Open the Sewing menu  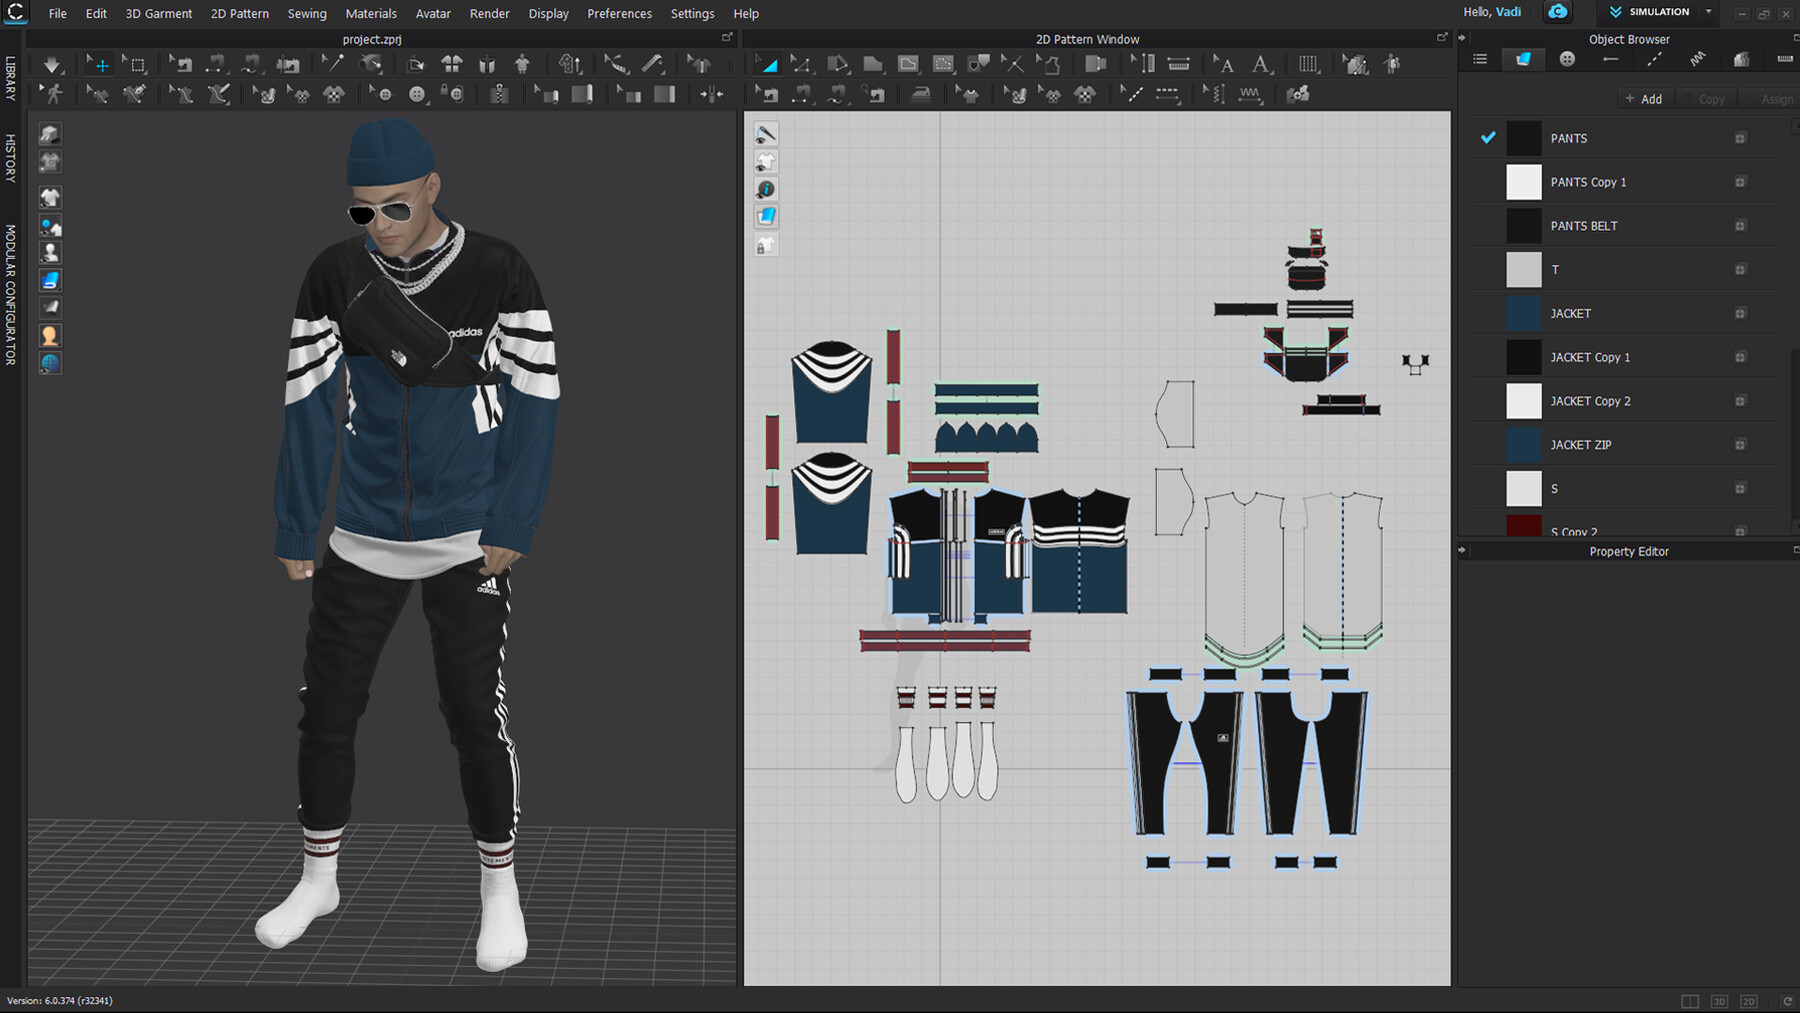[x=307, y=13]
